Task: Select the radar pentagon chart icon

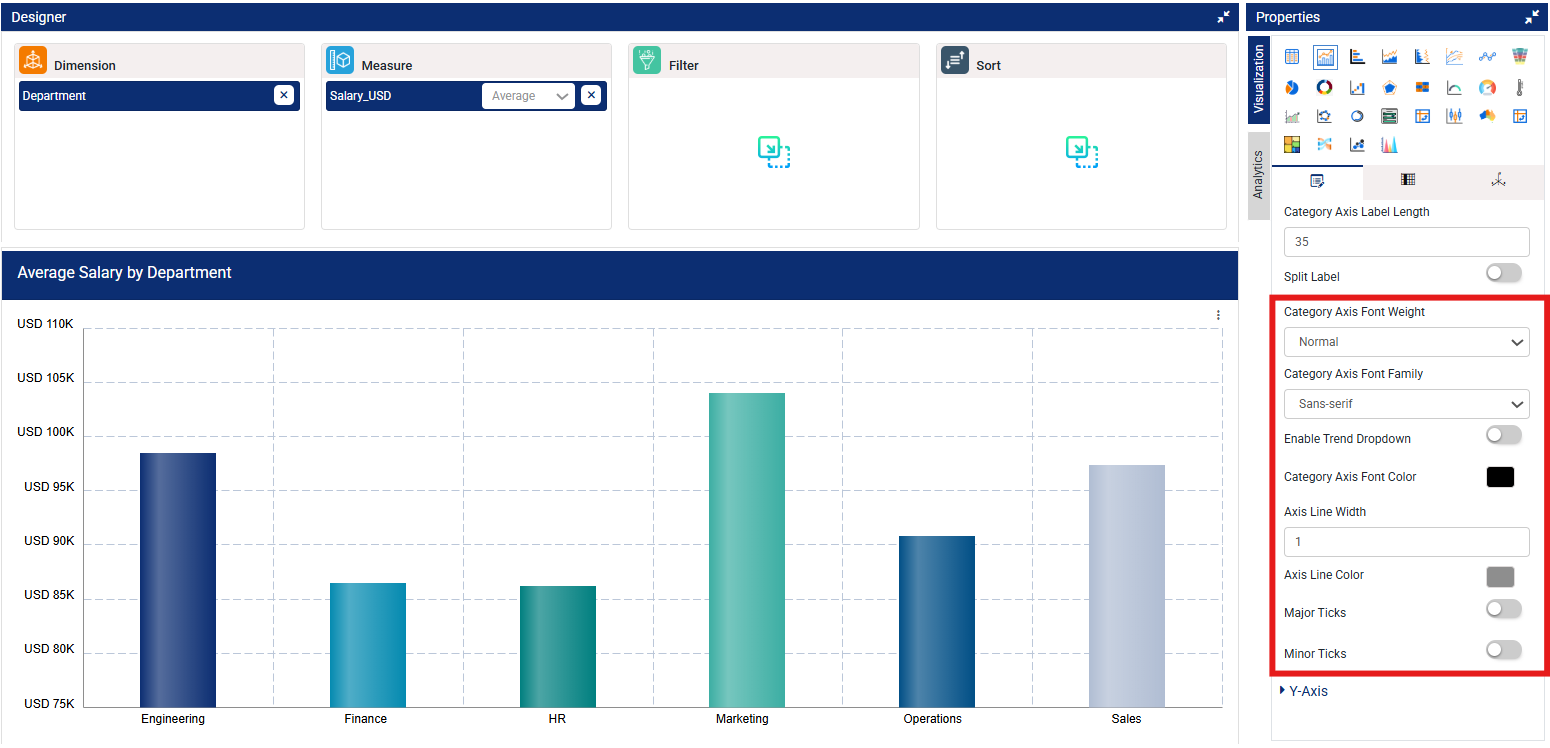Action: tap(1389, 88)
